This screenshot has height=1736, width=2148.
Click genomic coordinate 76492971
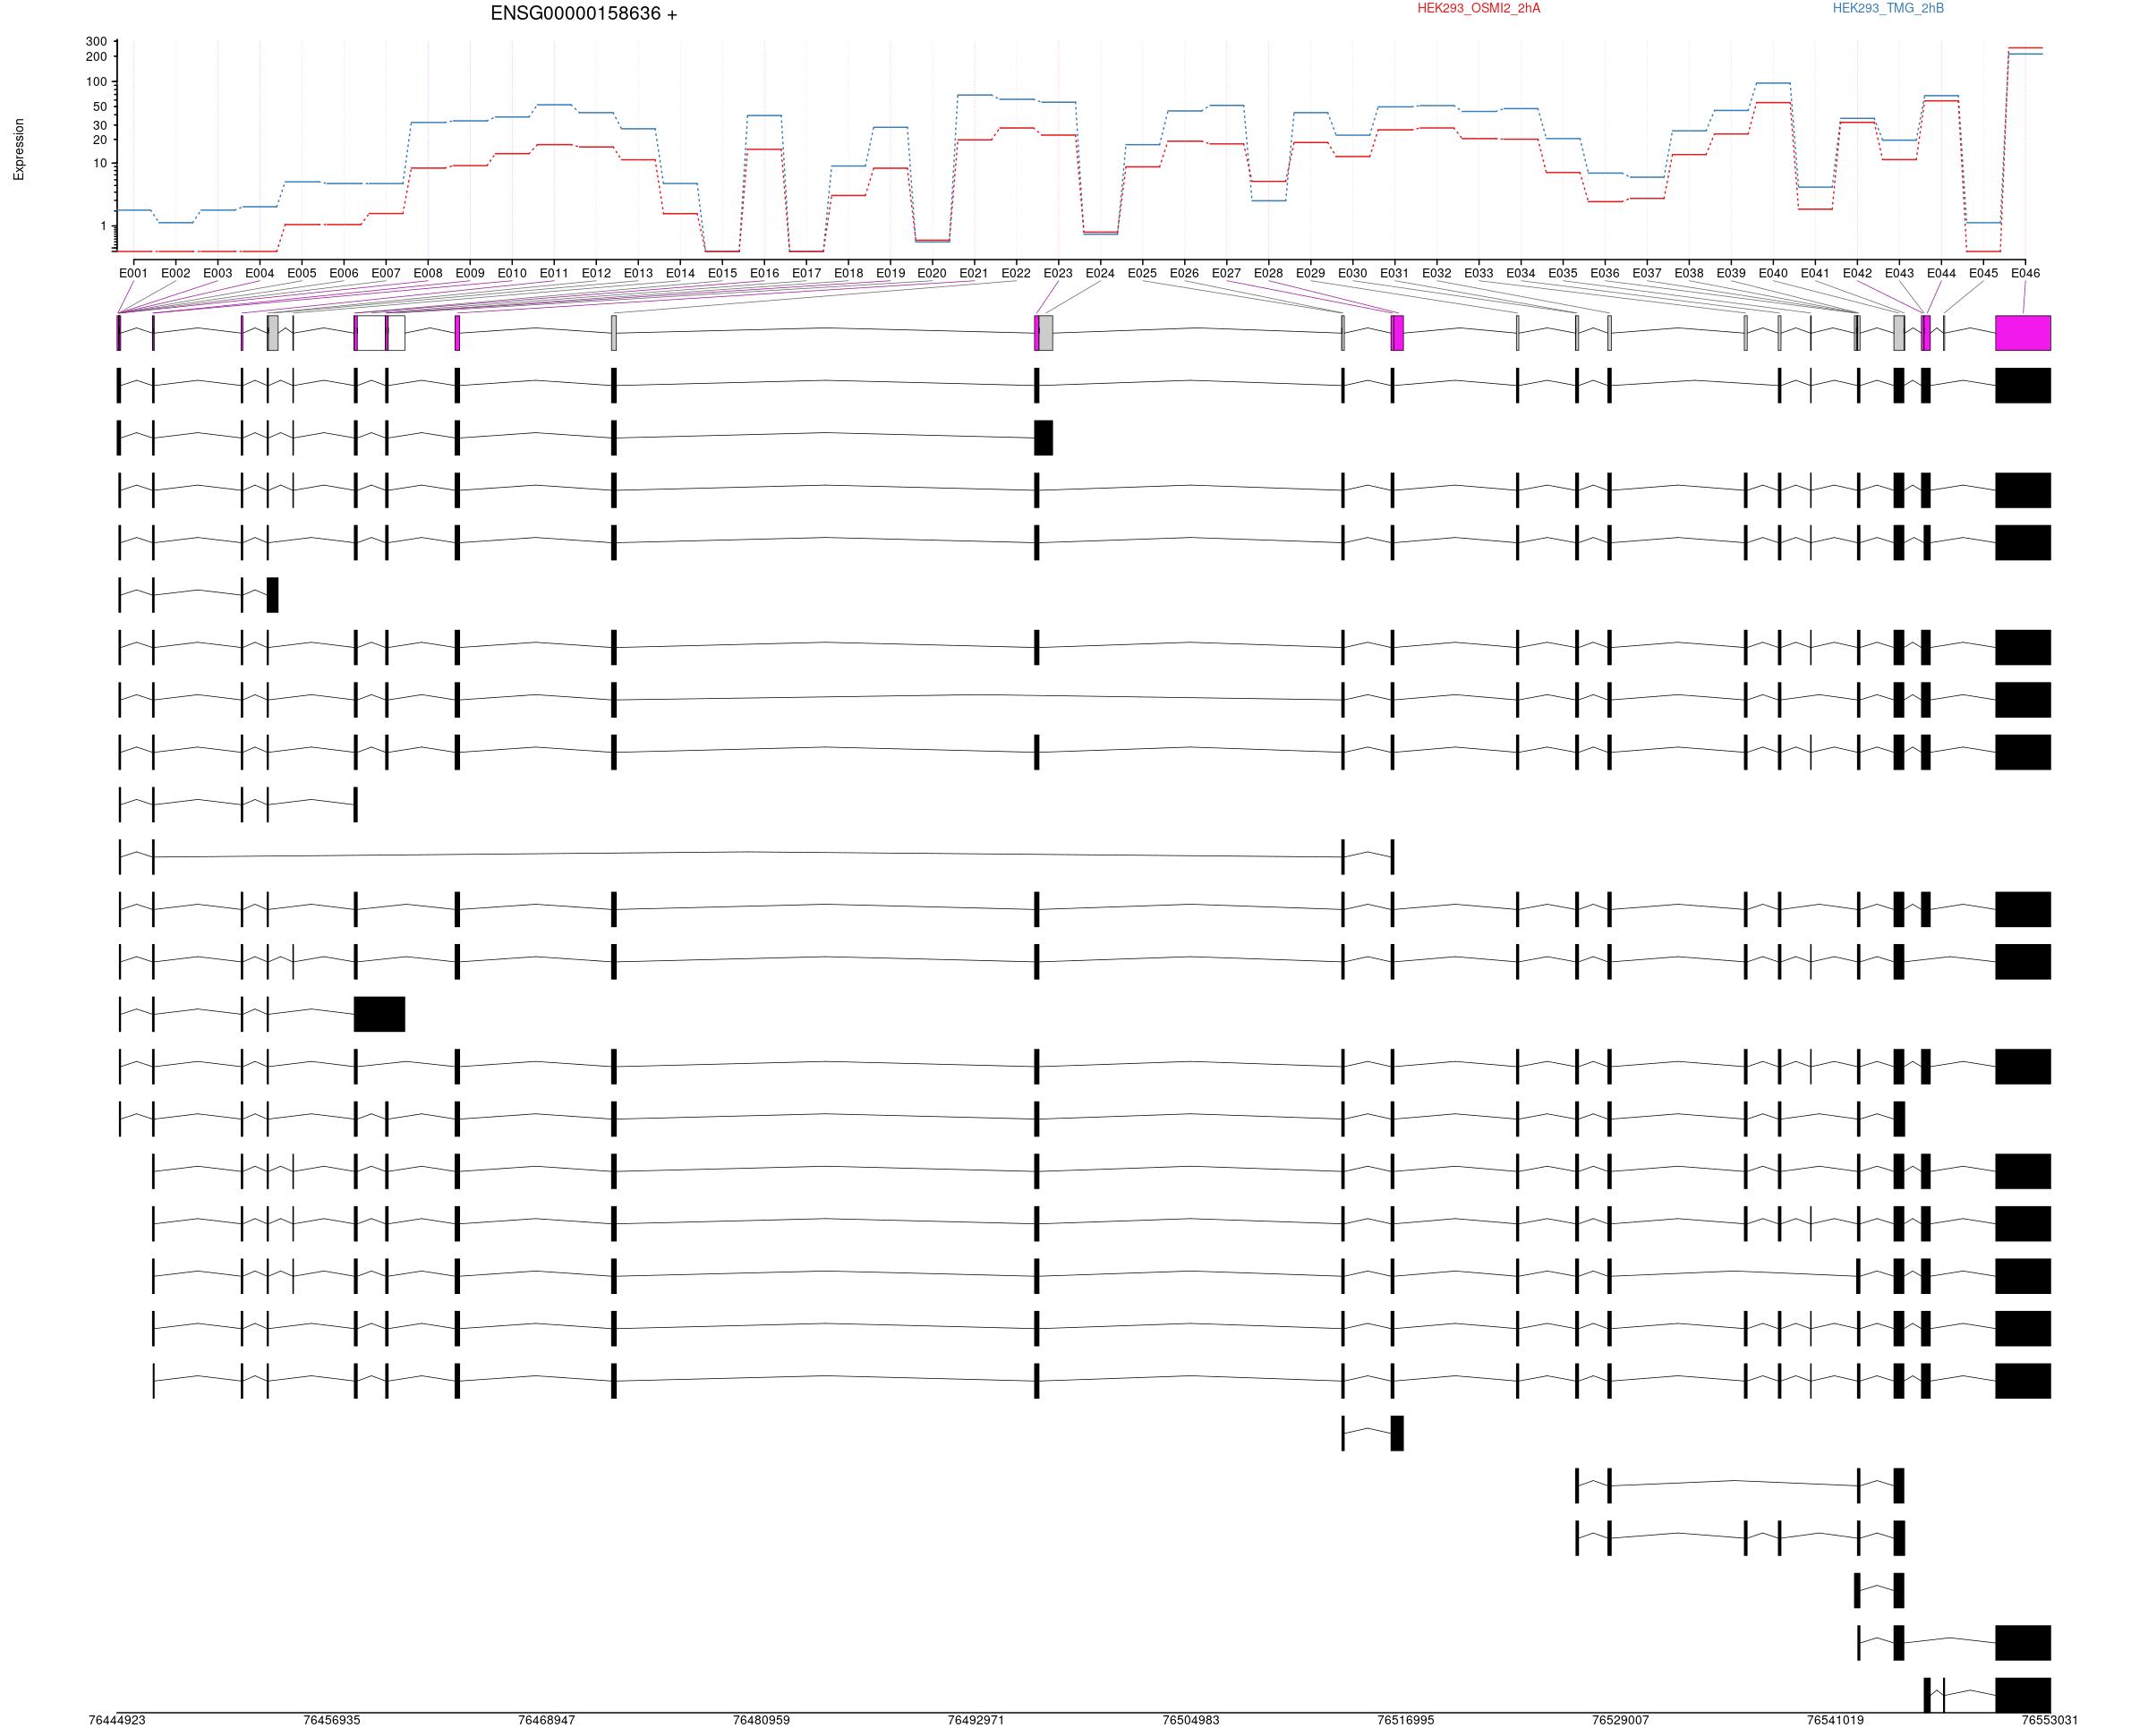point(976,1720)
